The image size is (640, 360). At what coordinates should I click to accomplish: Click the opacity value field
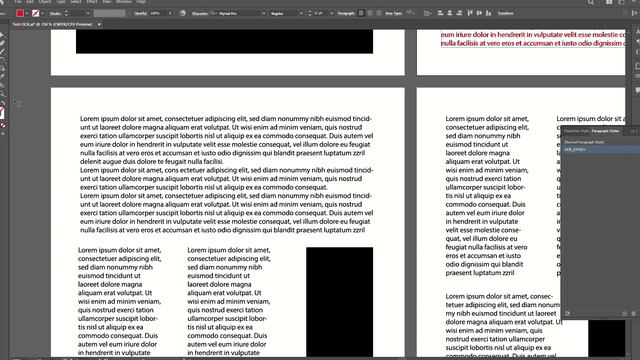click(x=158, y=13)
